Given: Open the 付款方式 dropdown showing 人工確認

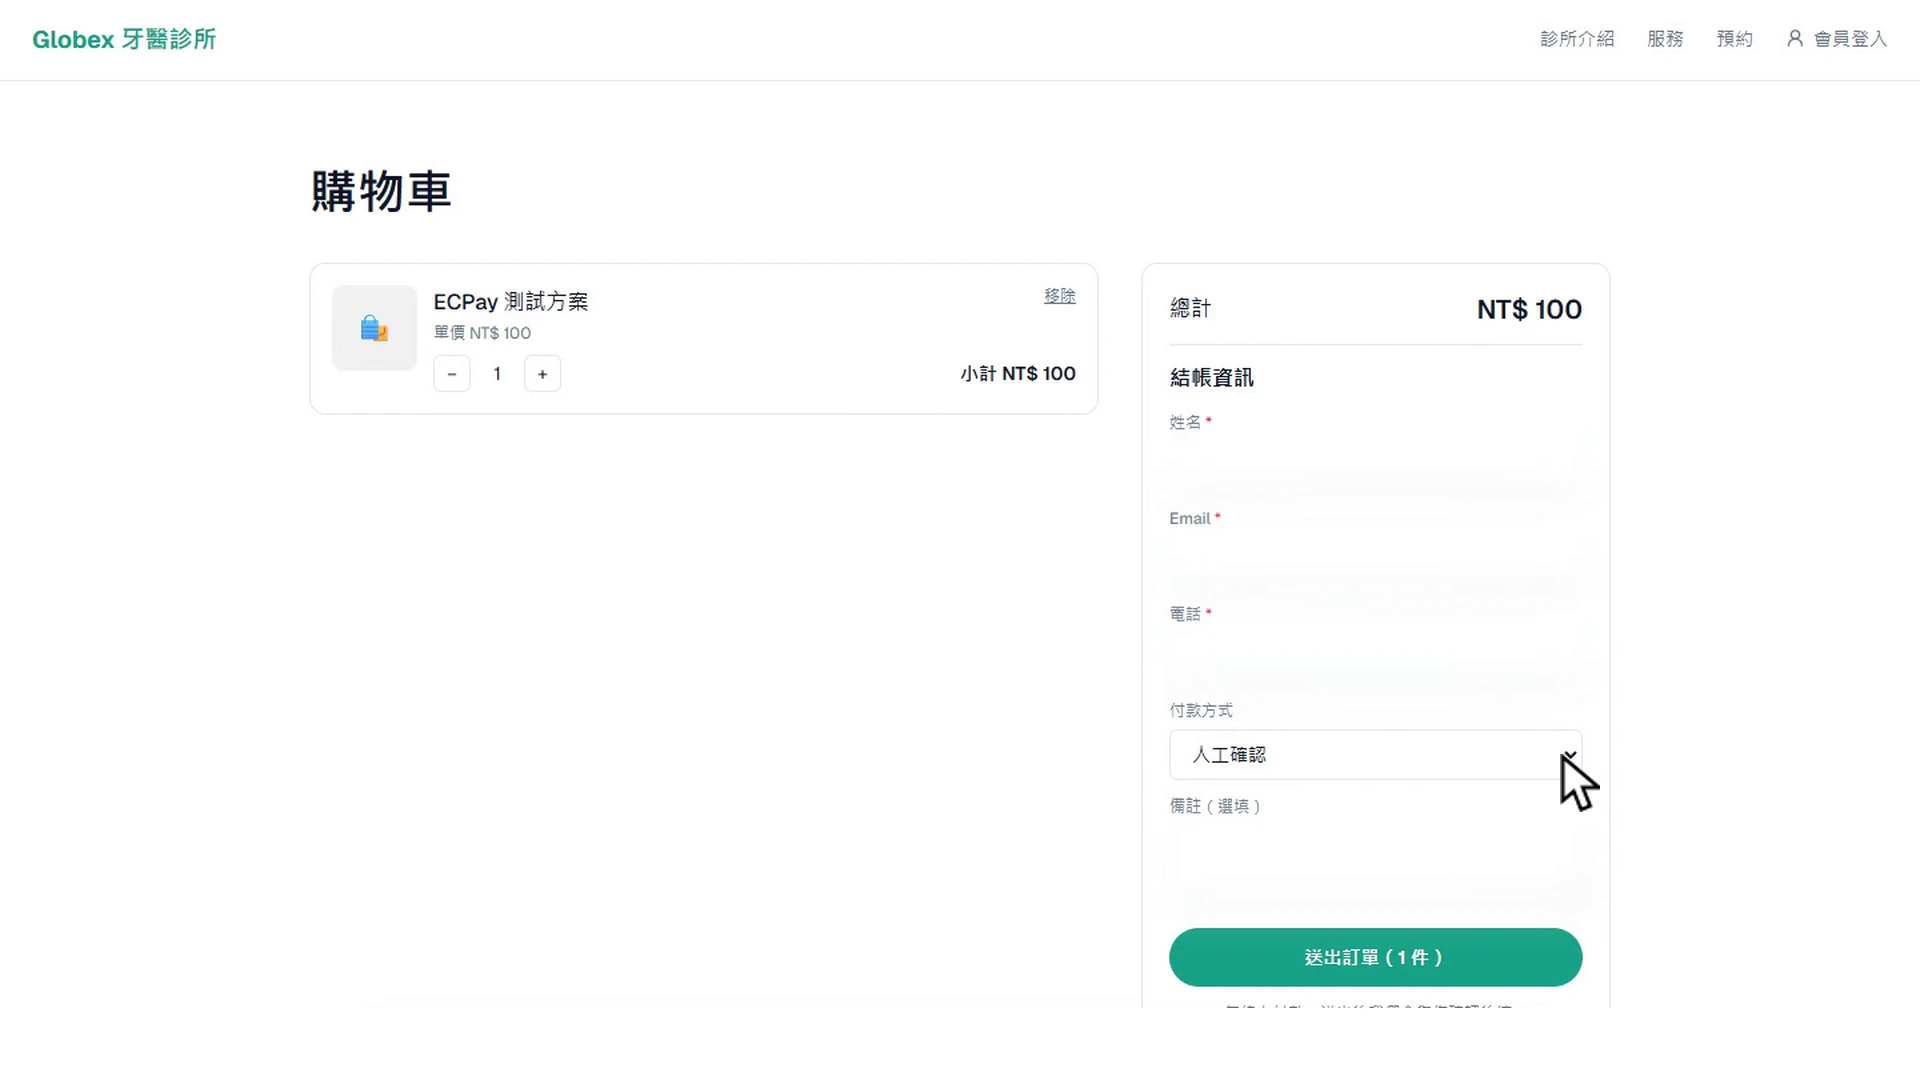Looking at the screenshot, I should 1375,755.
